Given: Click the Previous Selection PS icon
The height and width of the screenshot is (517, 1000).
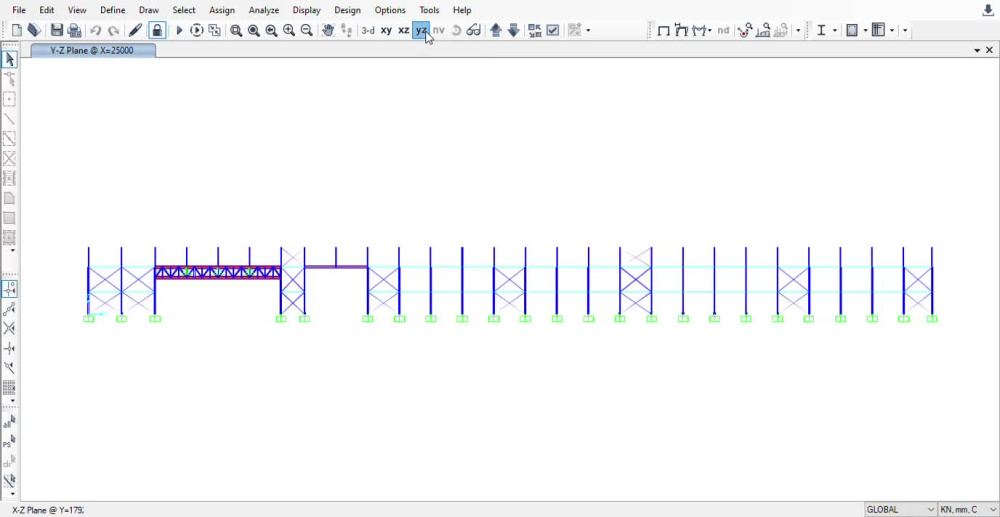Looking at the screenshot, I should (10, 442).
